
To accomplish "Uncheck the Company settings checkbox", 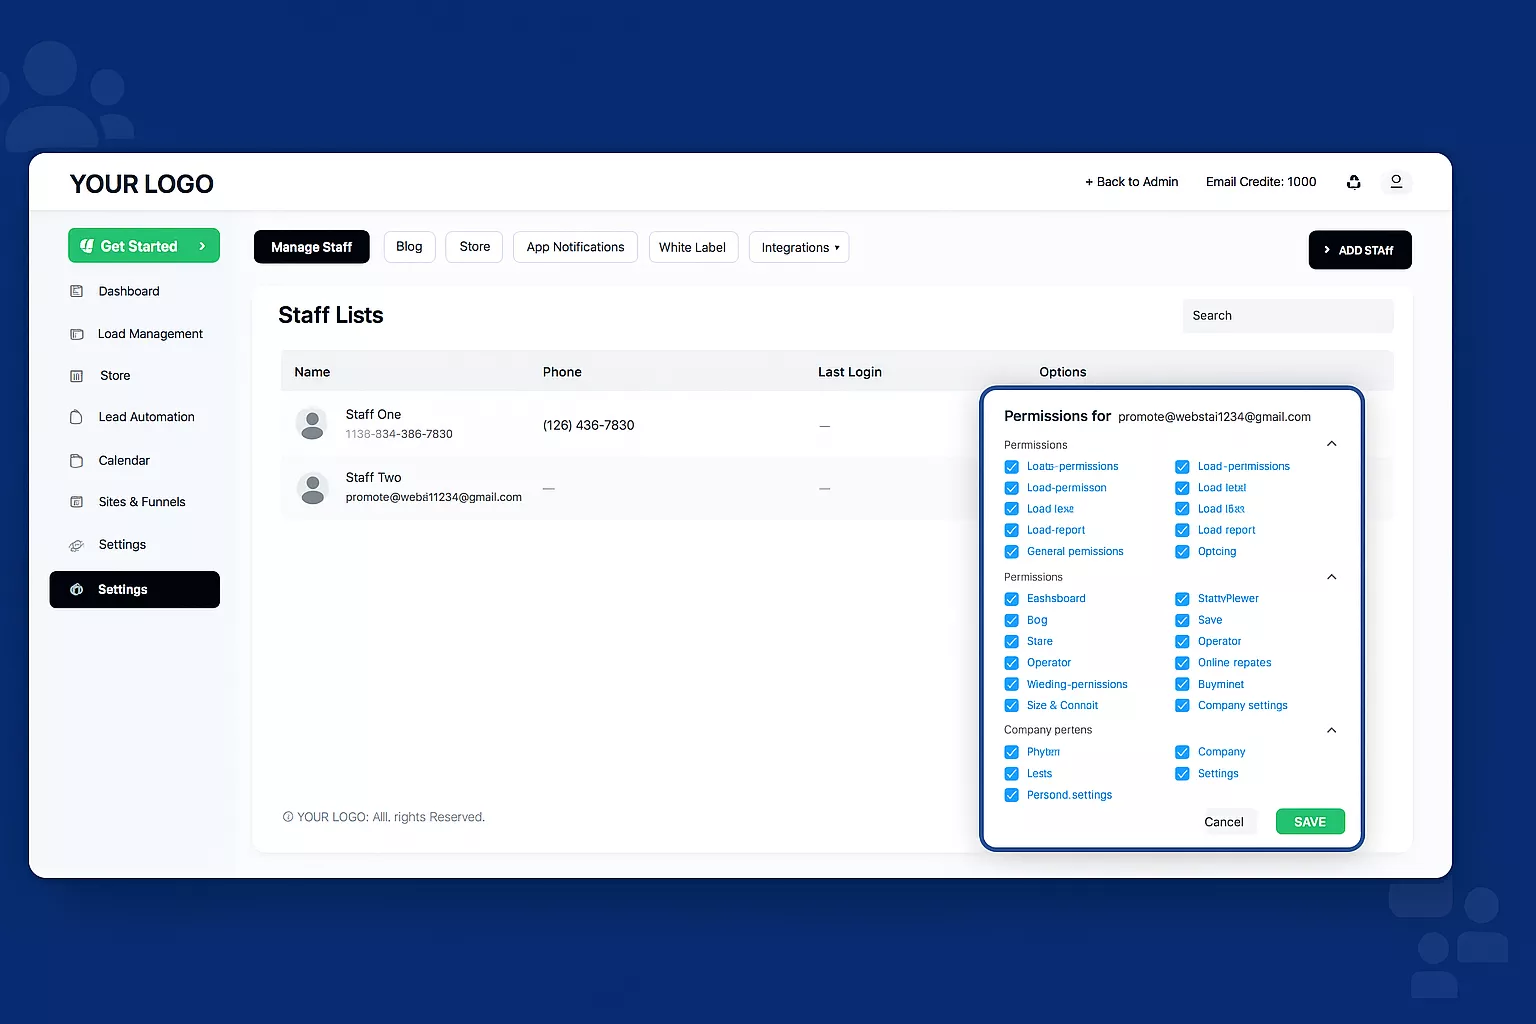I will 1182,706.
